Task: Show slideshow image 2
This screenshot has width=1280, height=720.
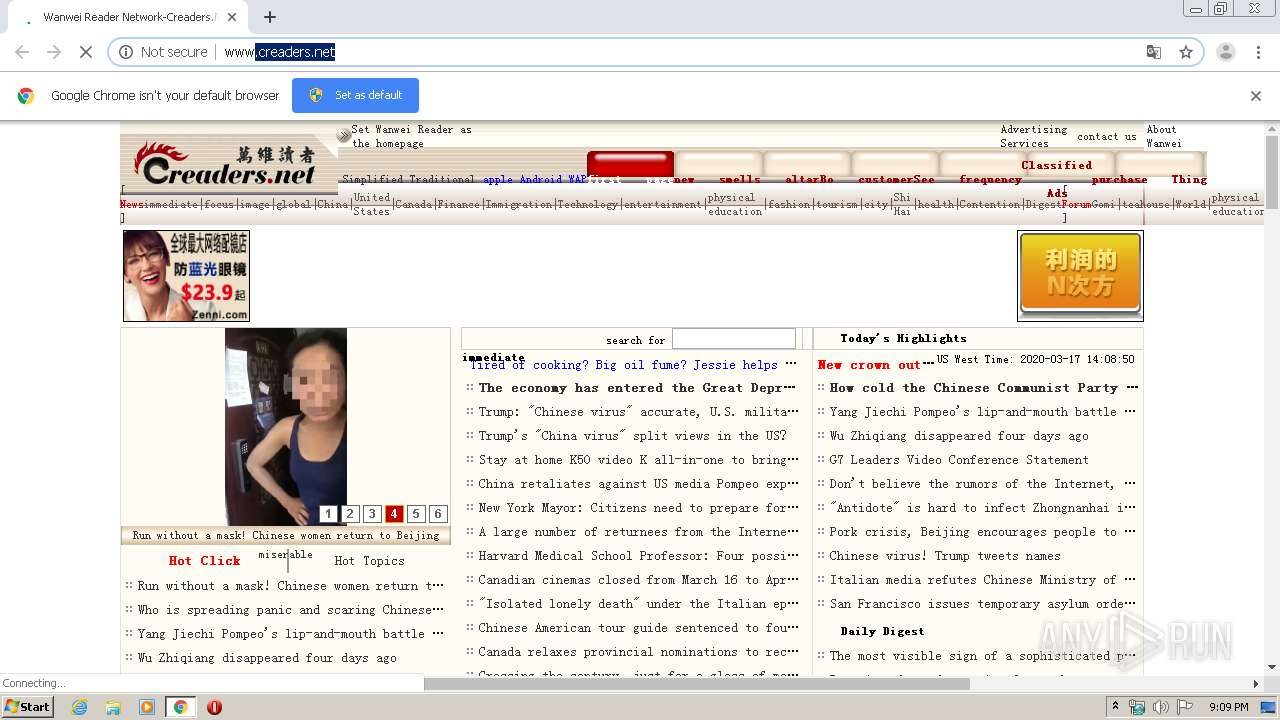Action: (350, 514)
